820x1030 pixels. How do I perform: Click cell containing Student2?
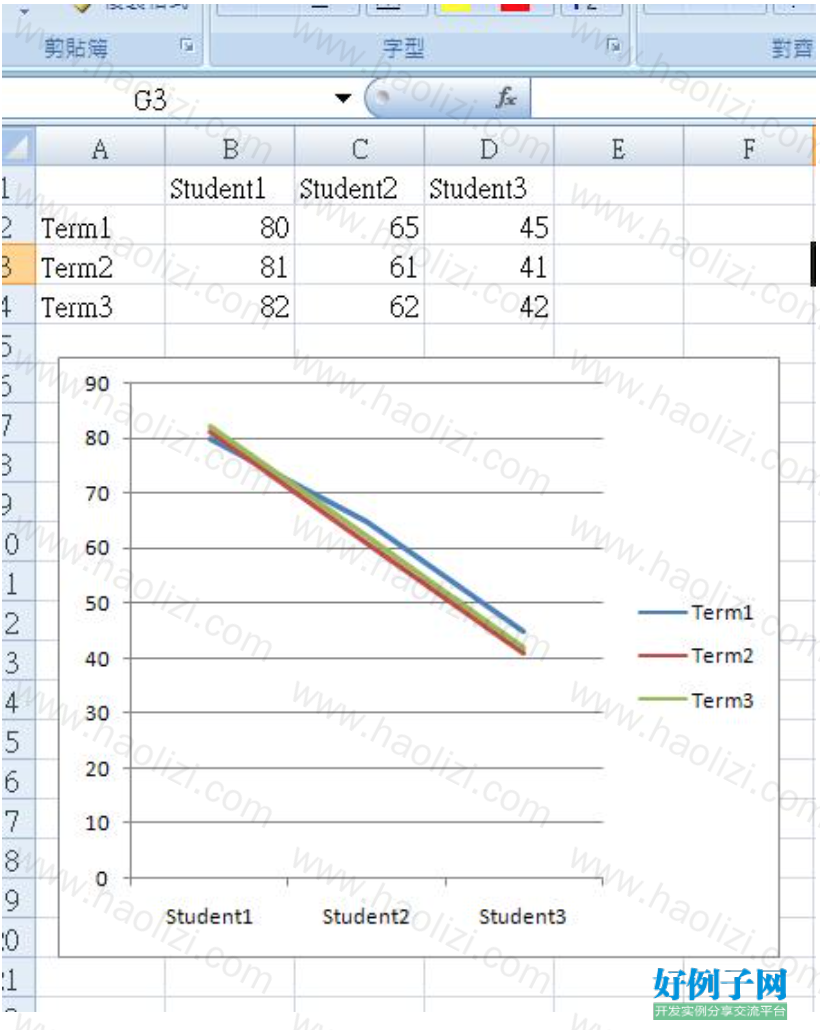(x=359, y=187)
